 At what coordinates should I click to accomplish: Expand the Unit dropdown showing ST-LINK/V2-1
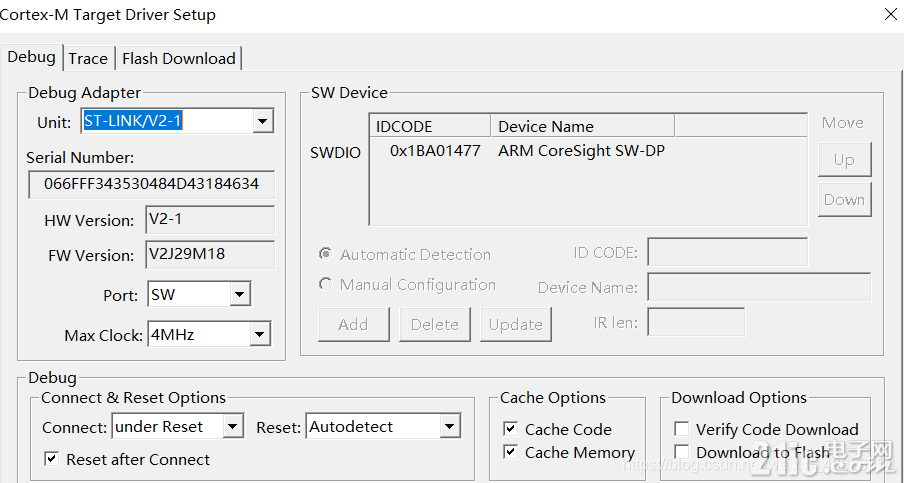tap(262, 121)
